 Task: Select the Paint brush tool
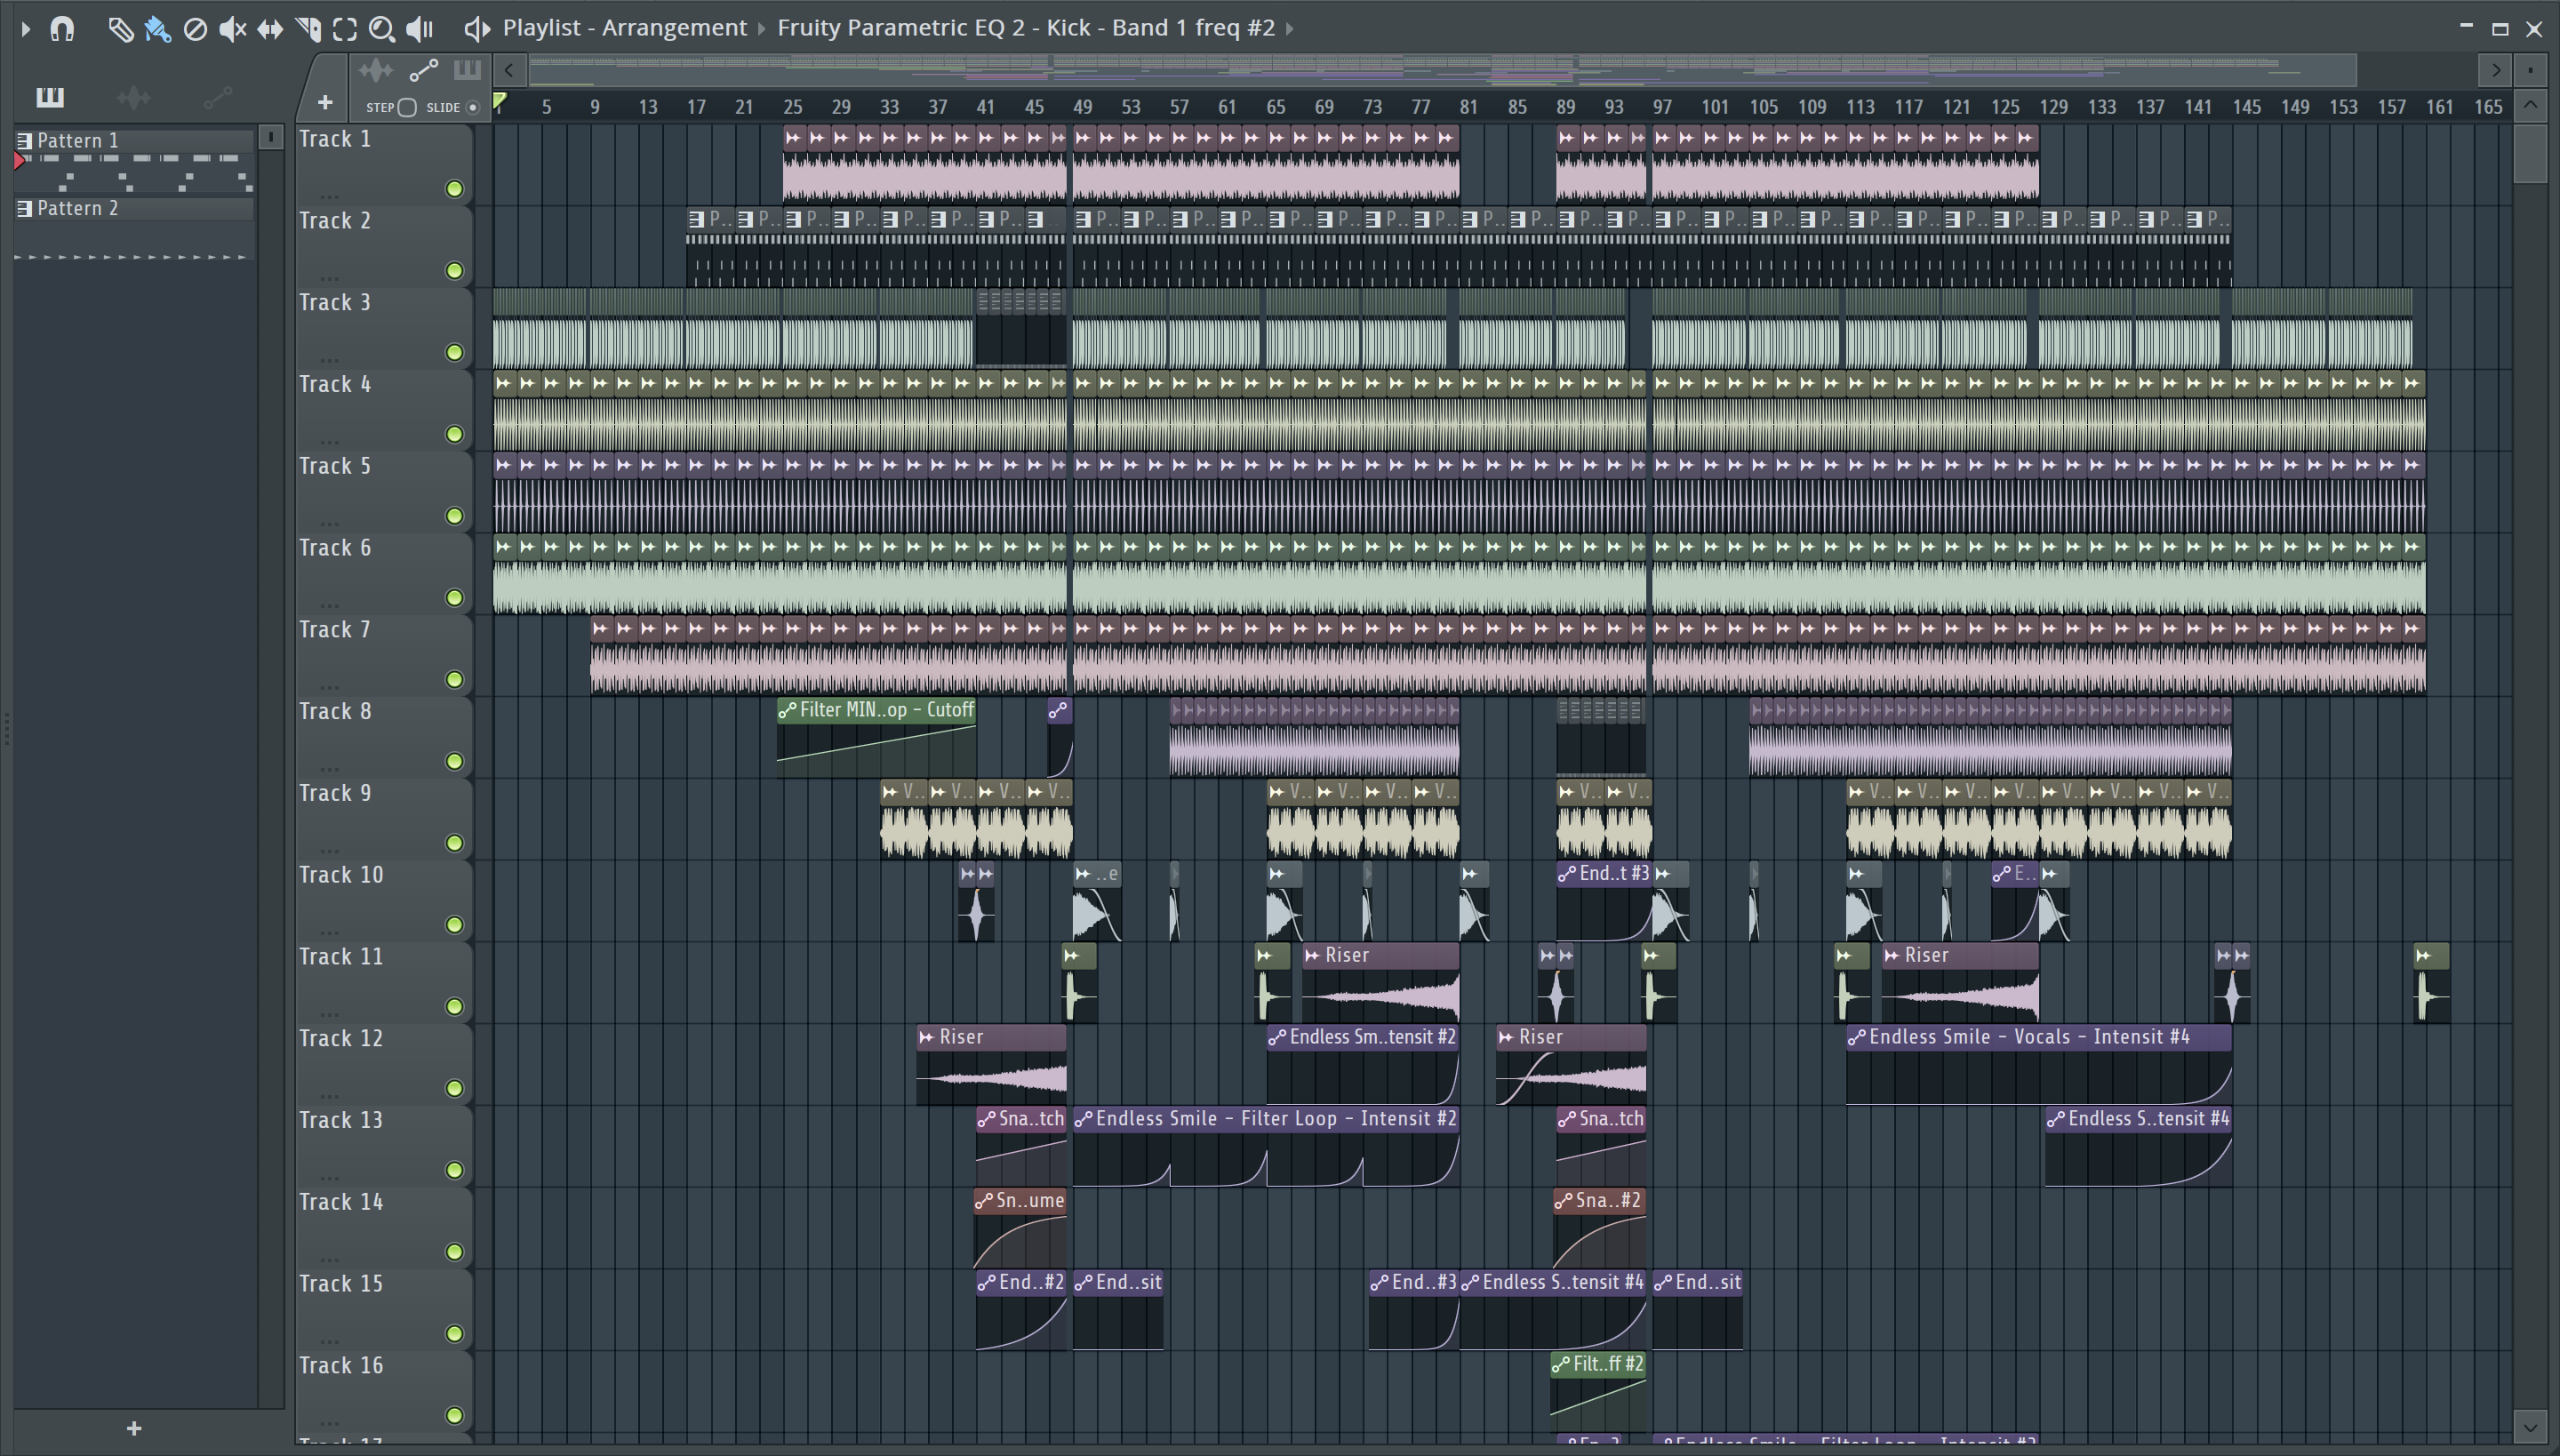click(157, 29)
